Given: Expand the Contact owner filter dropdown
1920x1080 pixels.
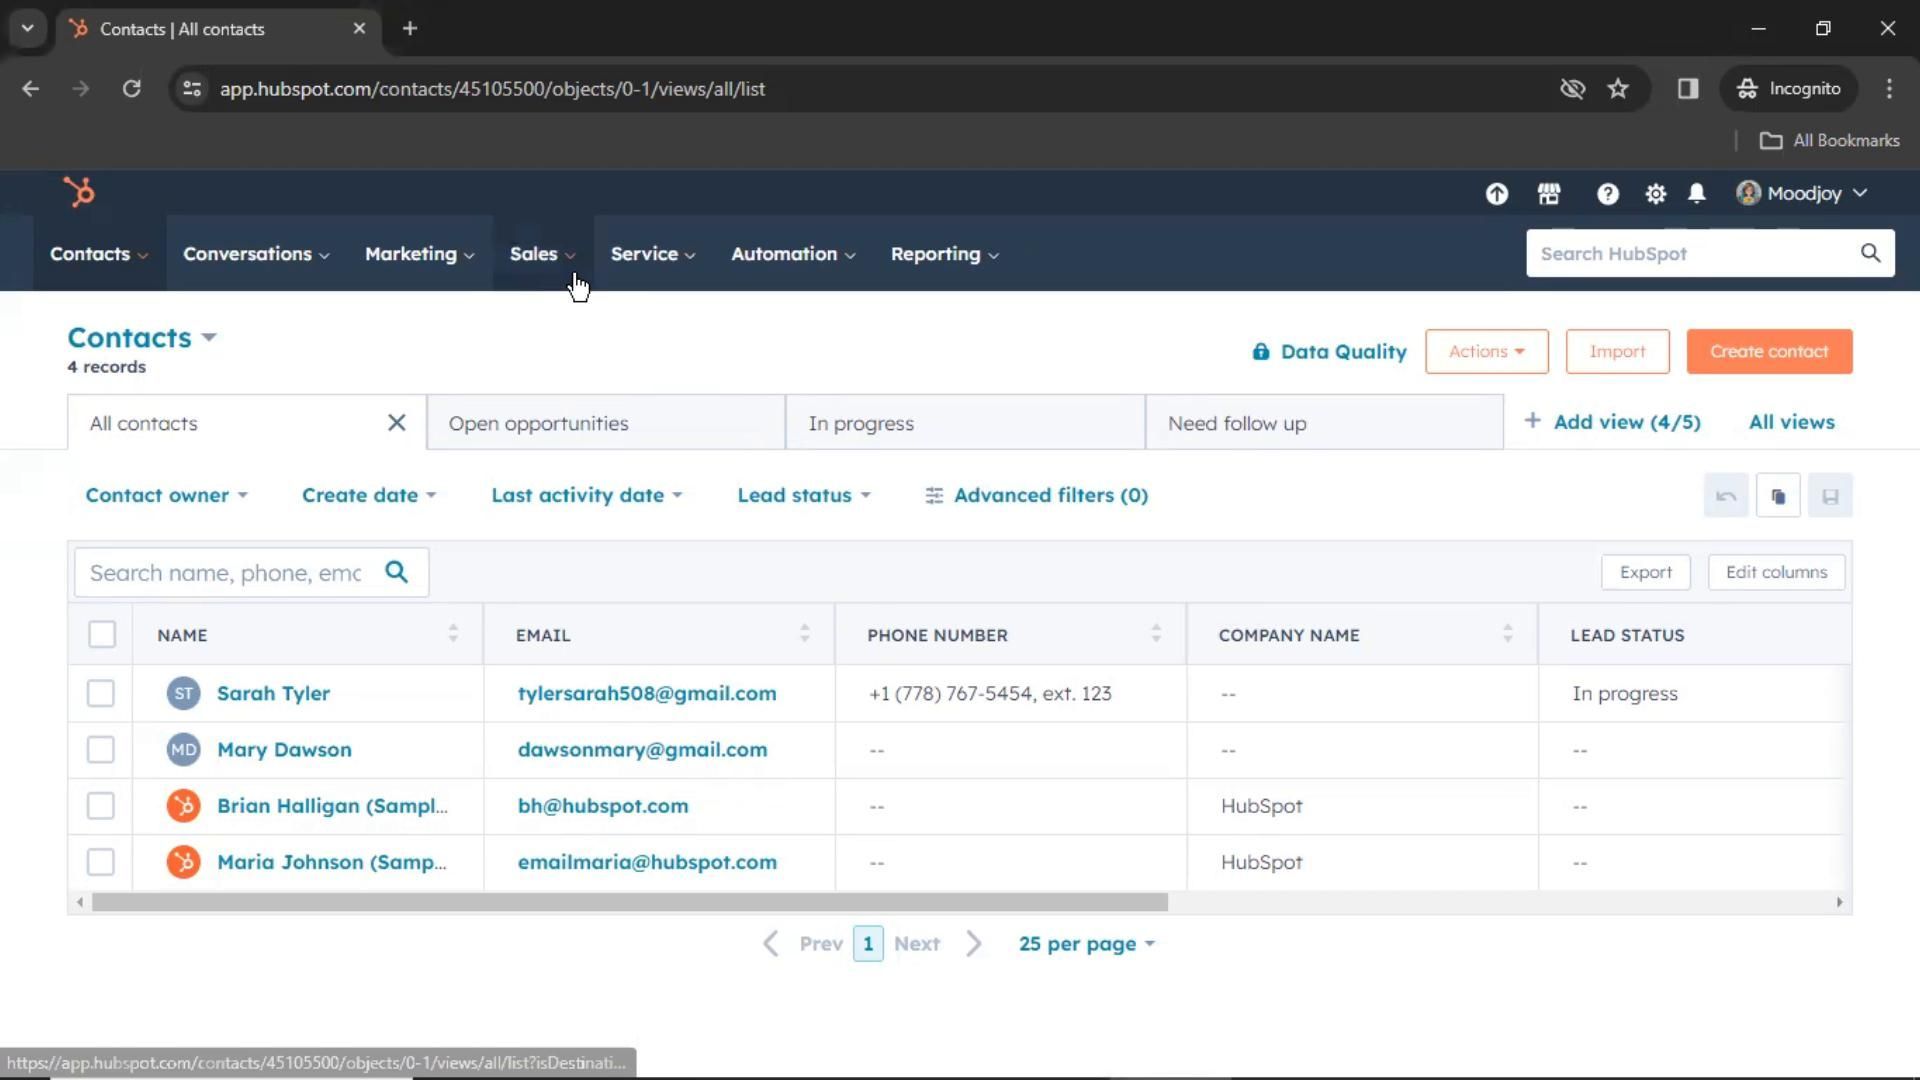Looking at the screenshot, I should point(166,495).
